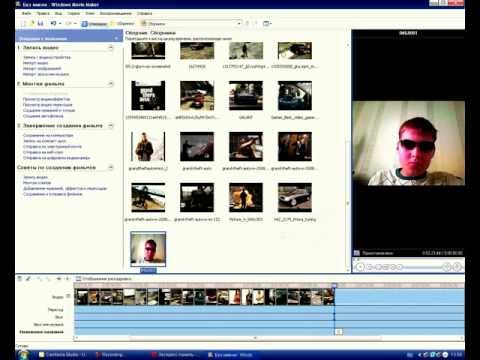
Task: Click the Play timeline icon
Action: 67,279
